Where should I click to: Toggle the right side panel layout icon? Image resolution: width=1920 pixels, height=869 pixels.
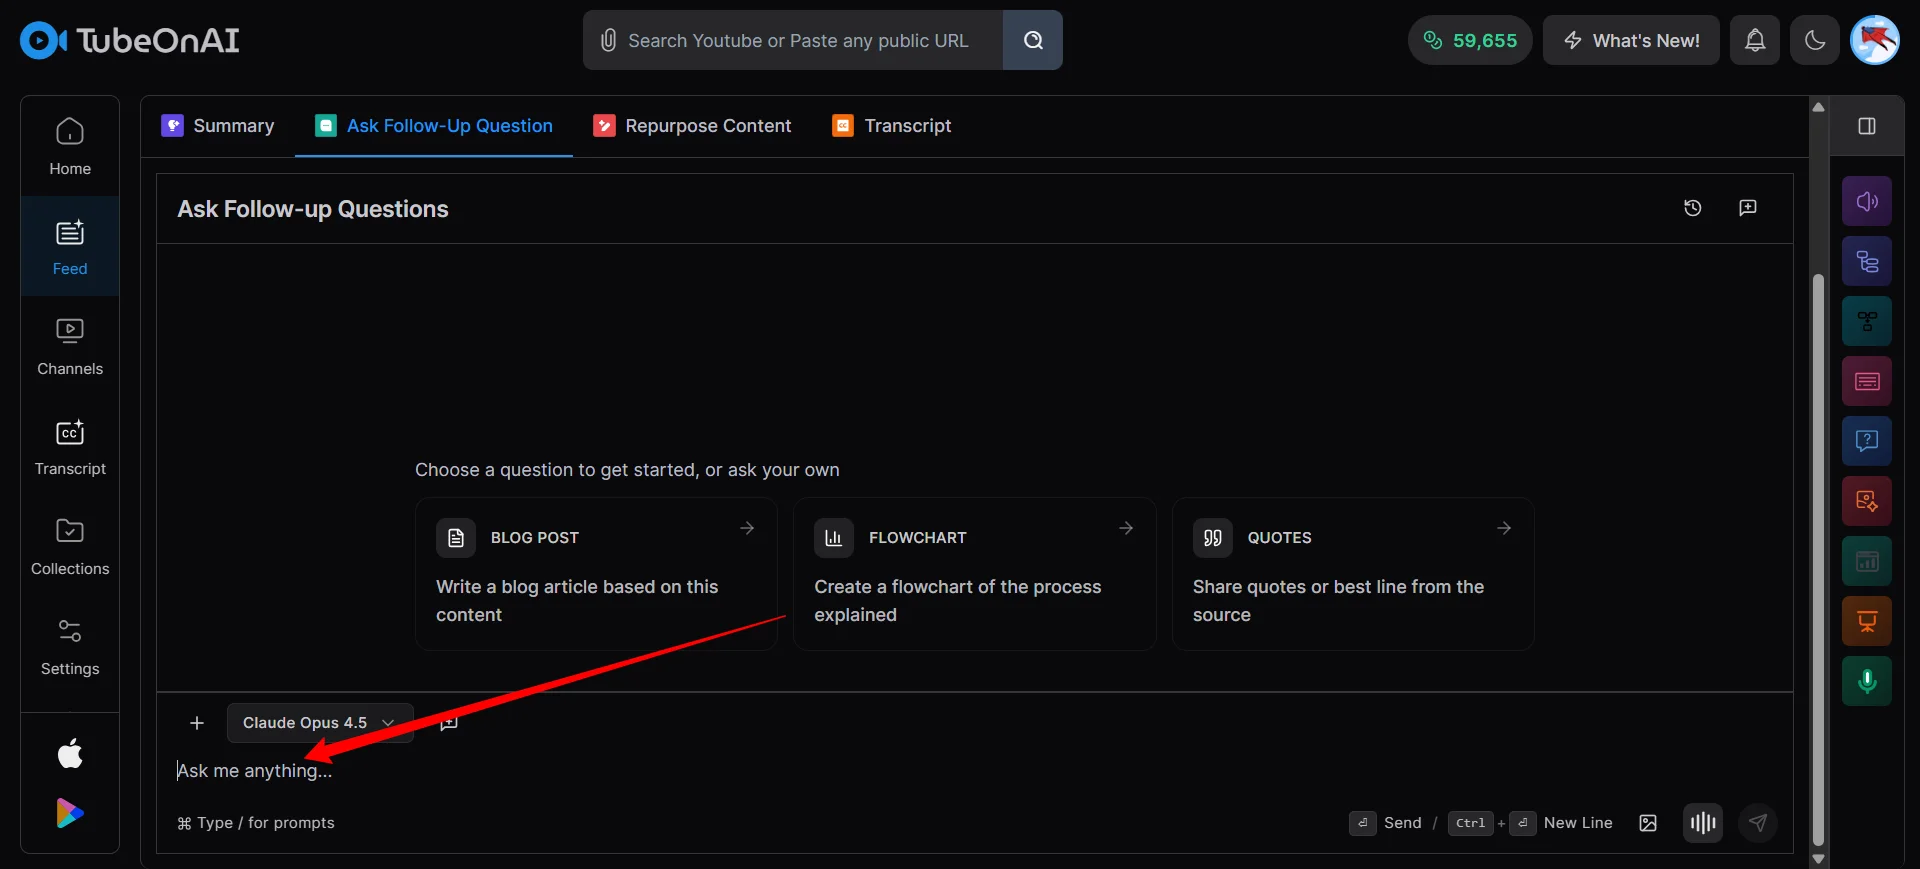pos(1867,126)
